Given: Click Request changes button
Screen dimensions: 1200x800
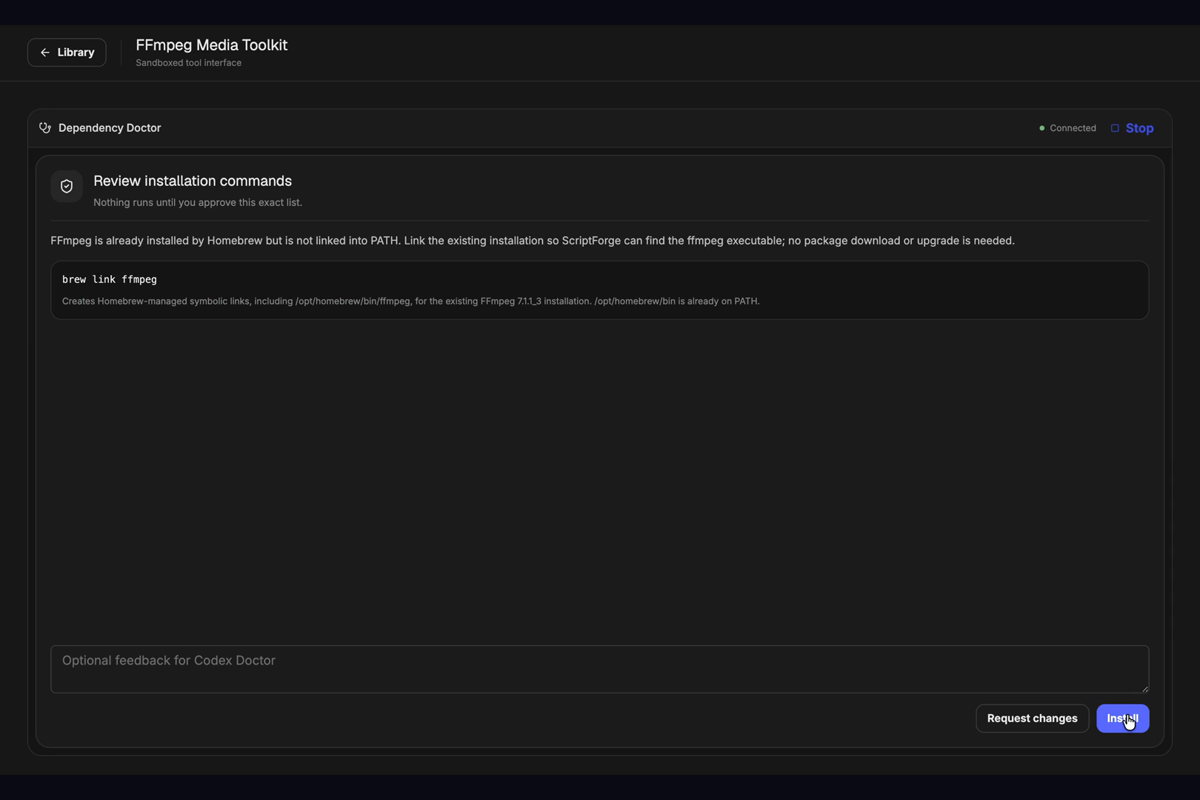Looking at the screenshot, I should tap(1032, 718).
